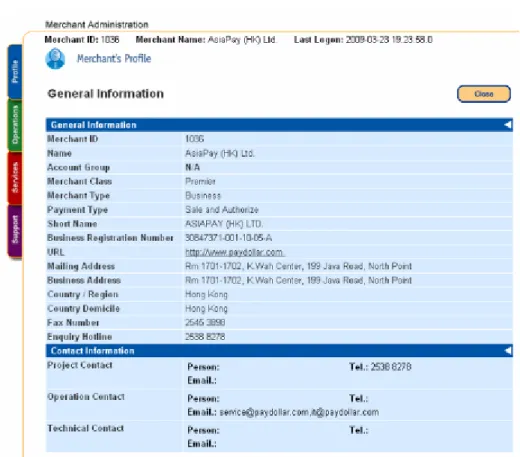The image size is (520, 457).
Task: Open the Support side tab
Action: 15,231
